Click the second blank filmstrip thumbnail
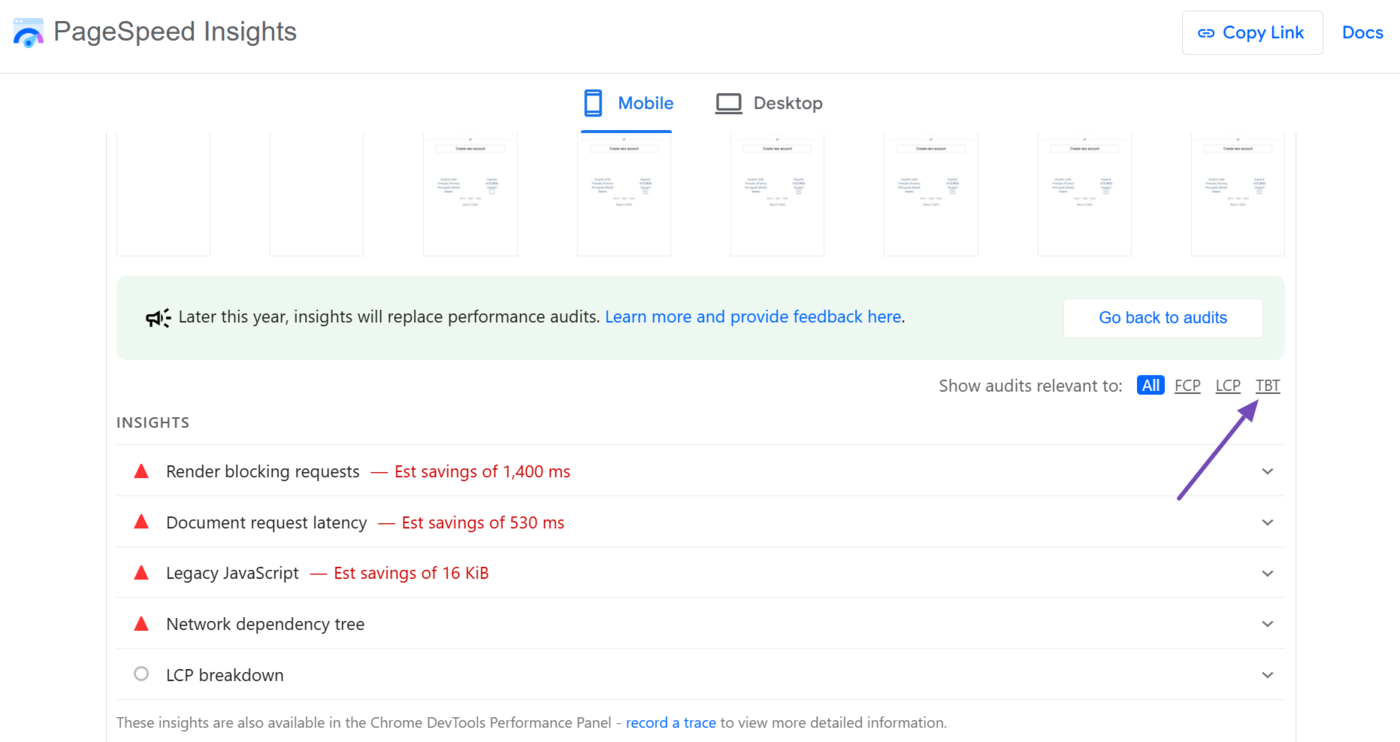1400x742 pixels. (x=317, y=194)
